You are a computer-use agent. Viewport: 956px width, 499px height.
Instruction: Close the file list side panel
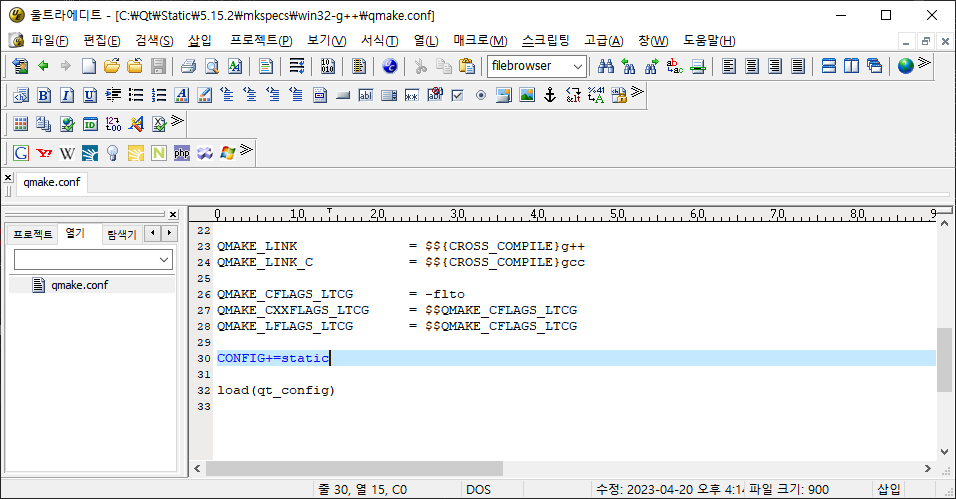(x=173, y=214)
